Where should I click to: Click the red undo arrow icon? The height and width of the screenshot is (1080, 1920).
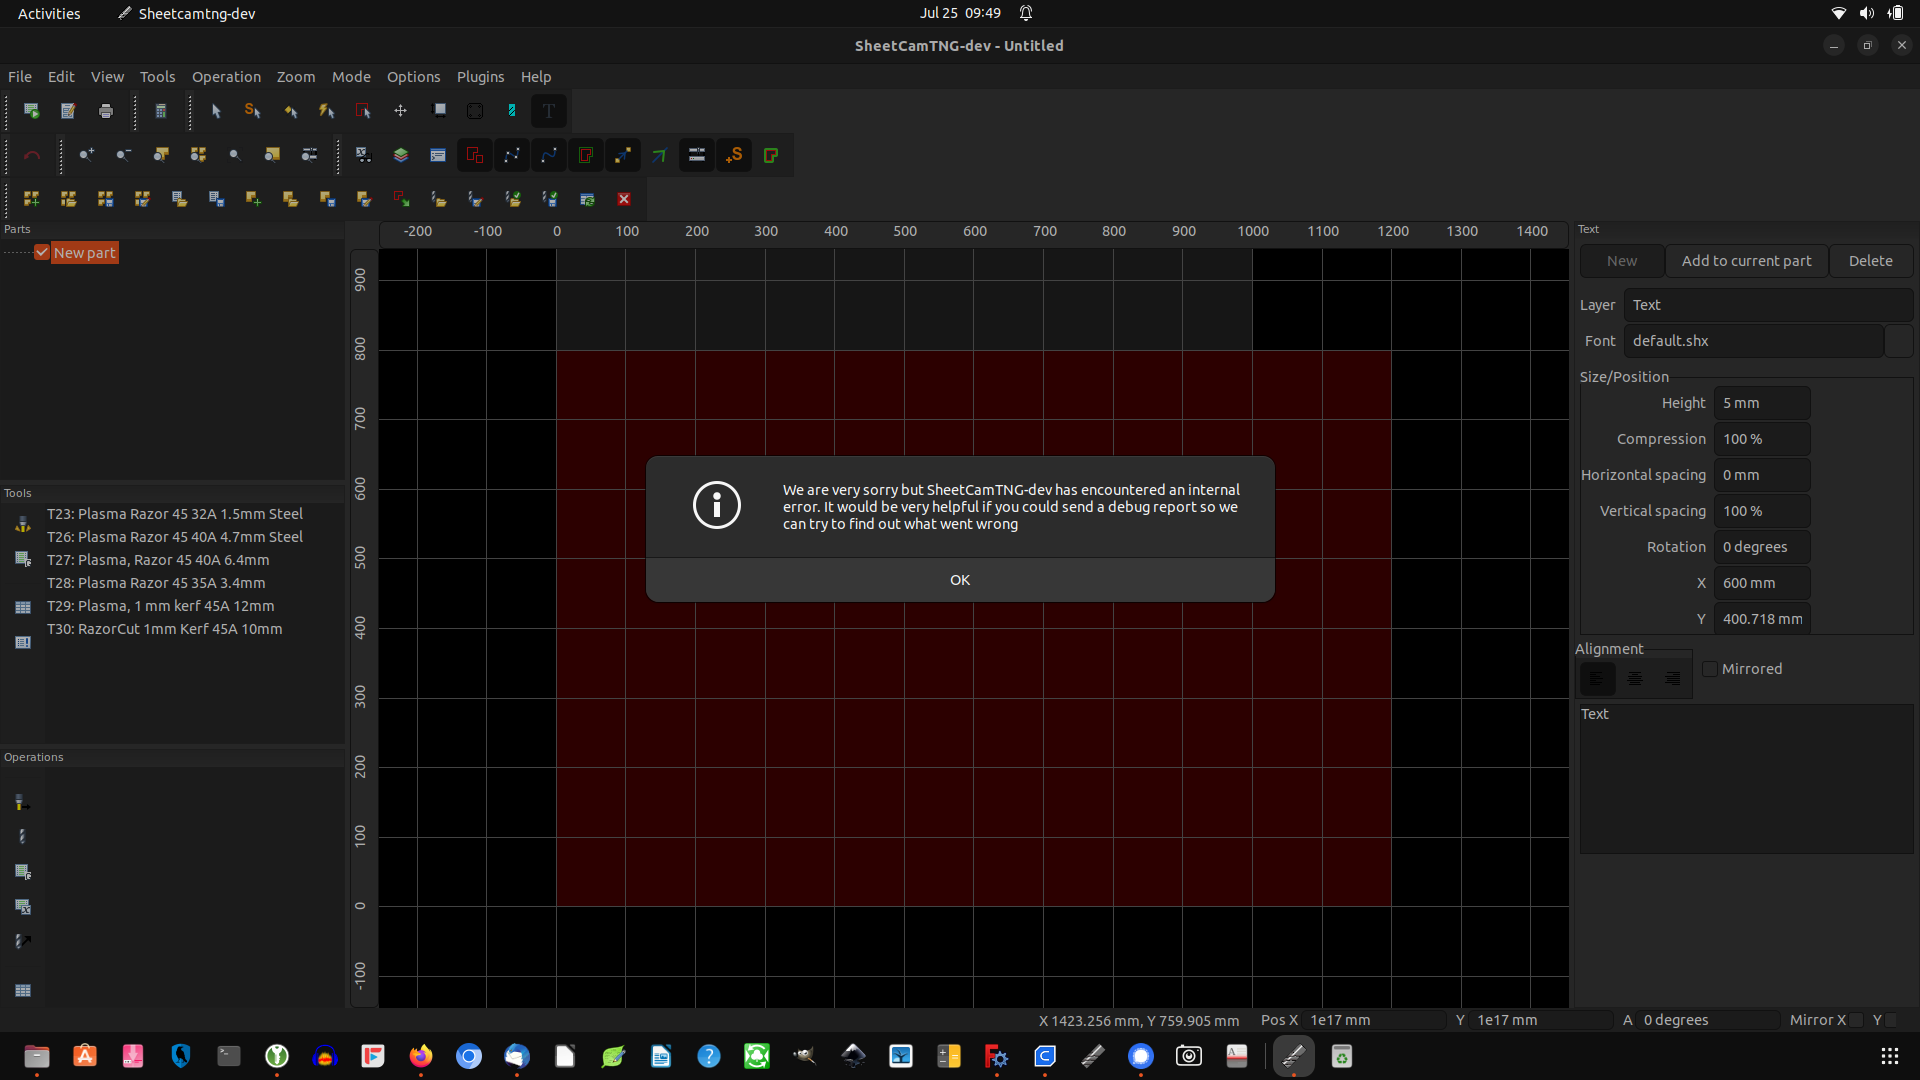click(x=32, y=155)
